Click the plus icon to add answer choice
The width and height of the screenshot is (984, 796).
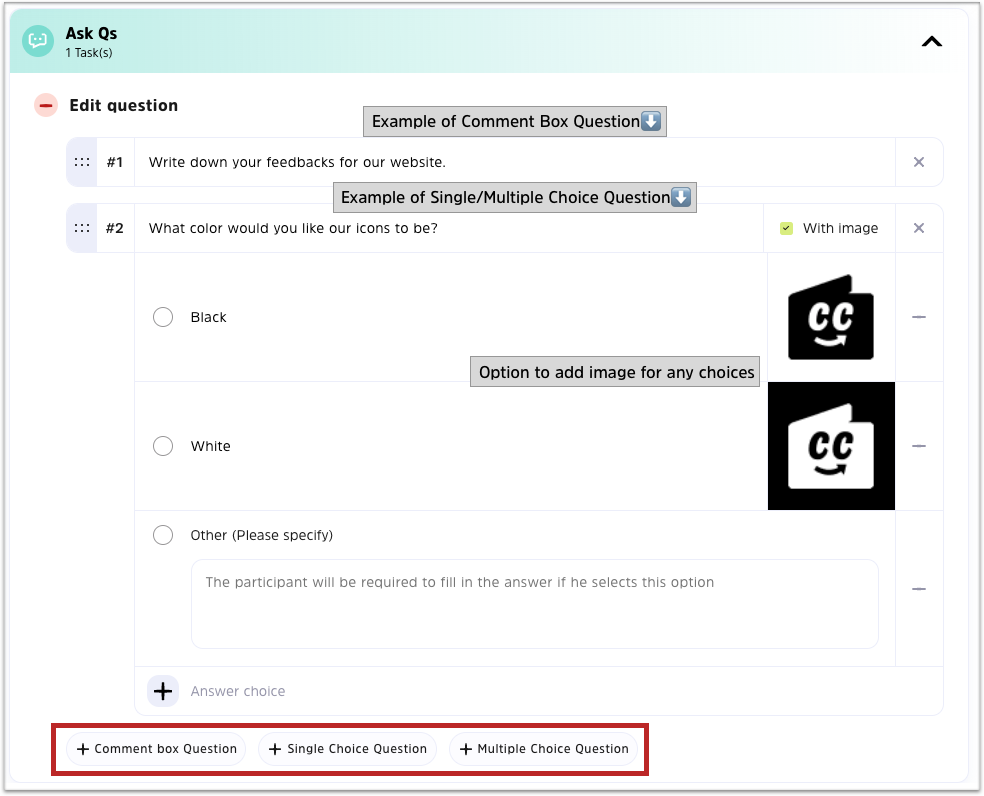pyautogui.click(x=163, y=691)
